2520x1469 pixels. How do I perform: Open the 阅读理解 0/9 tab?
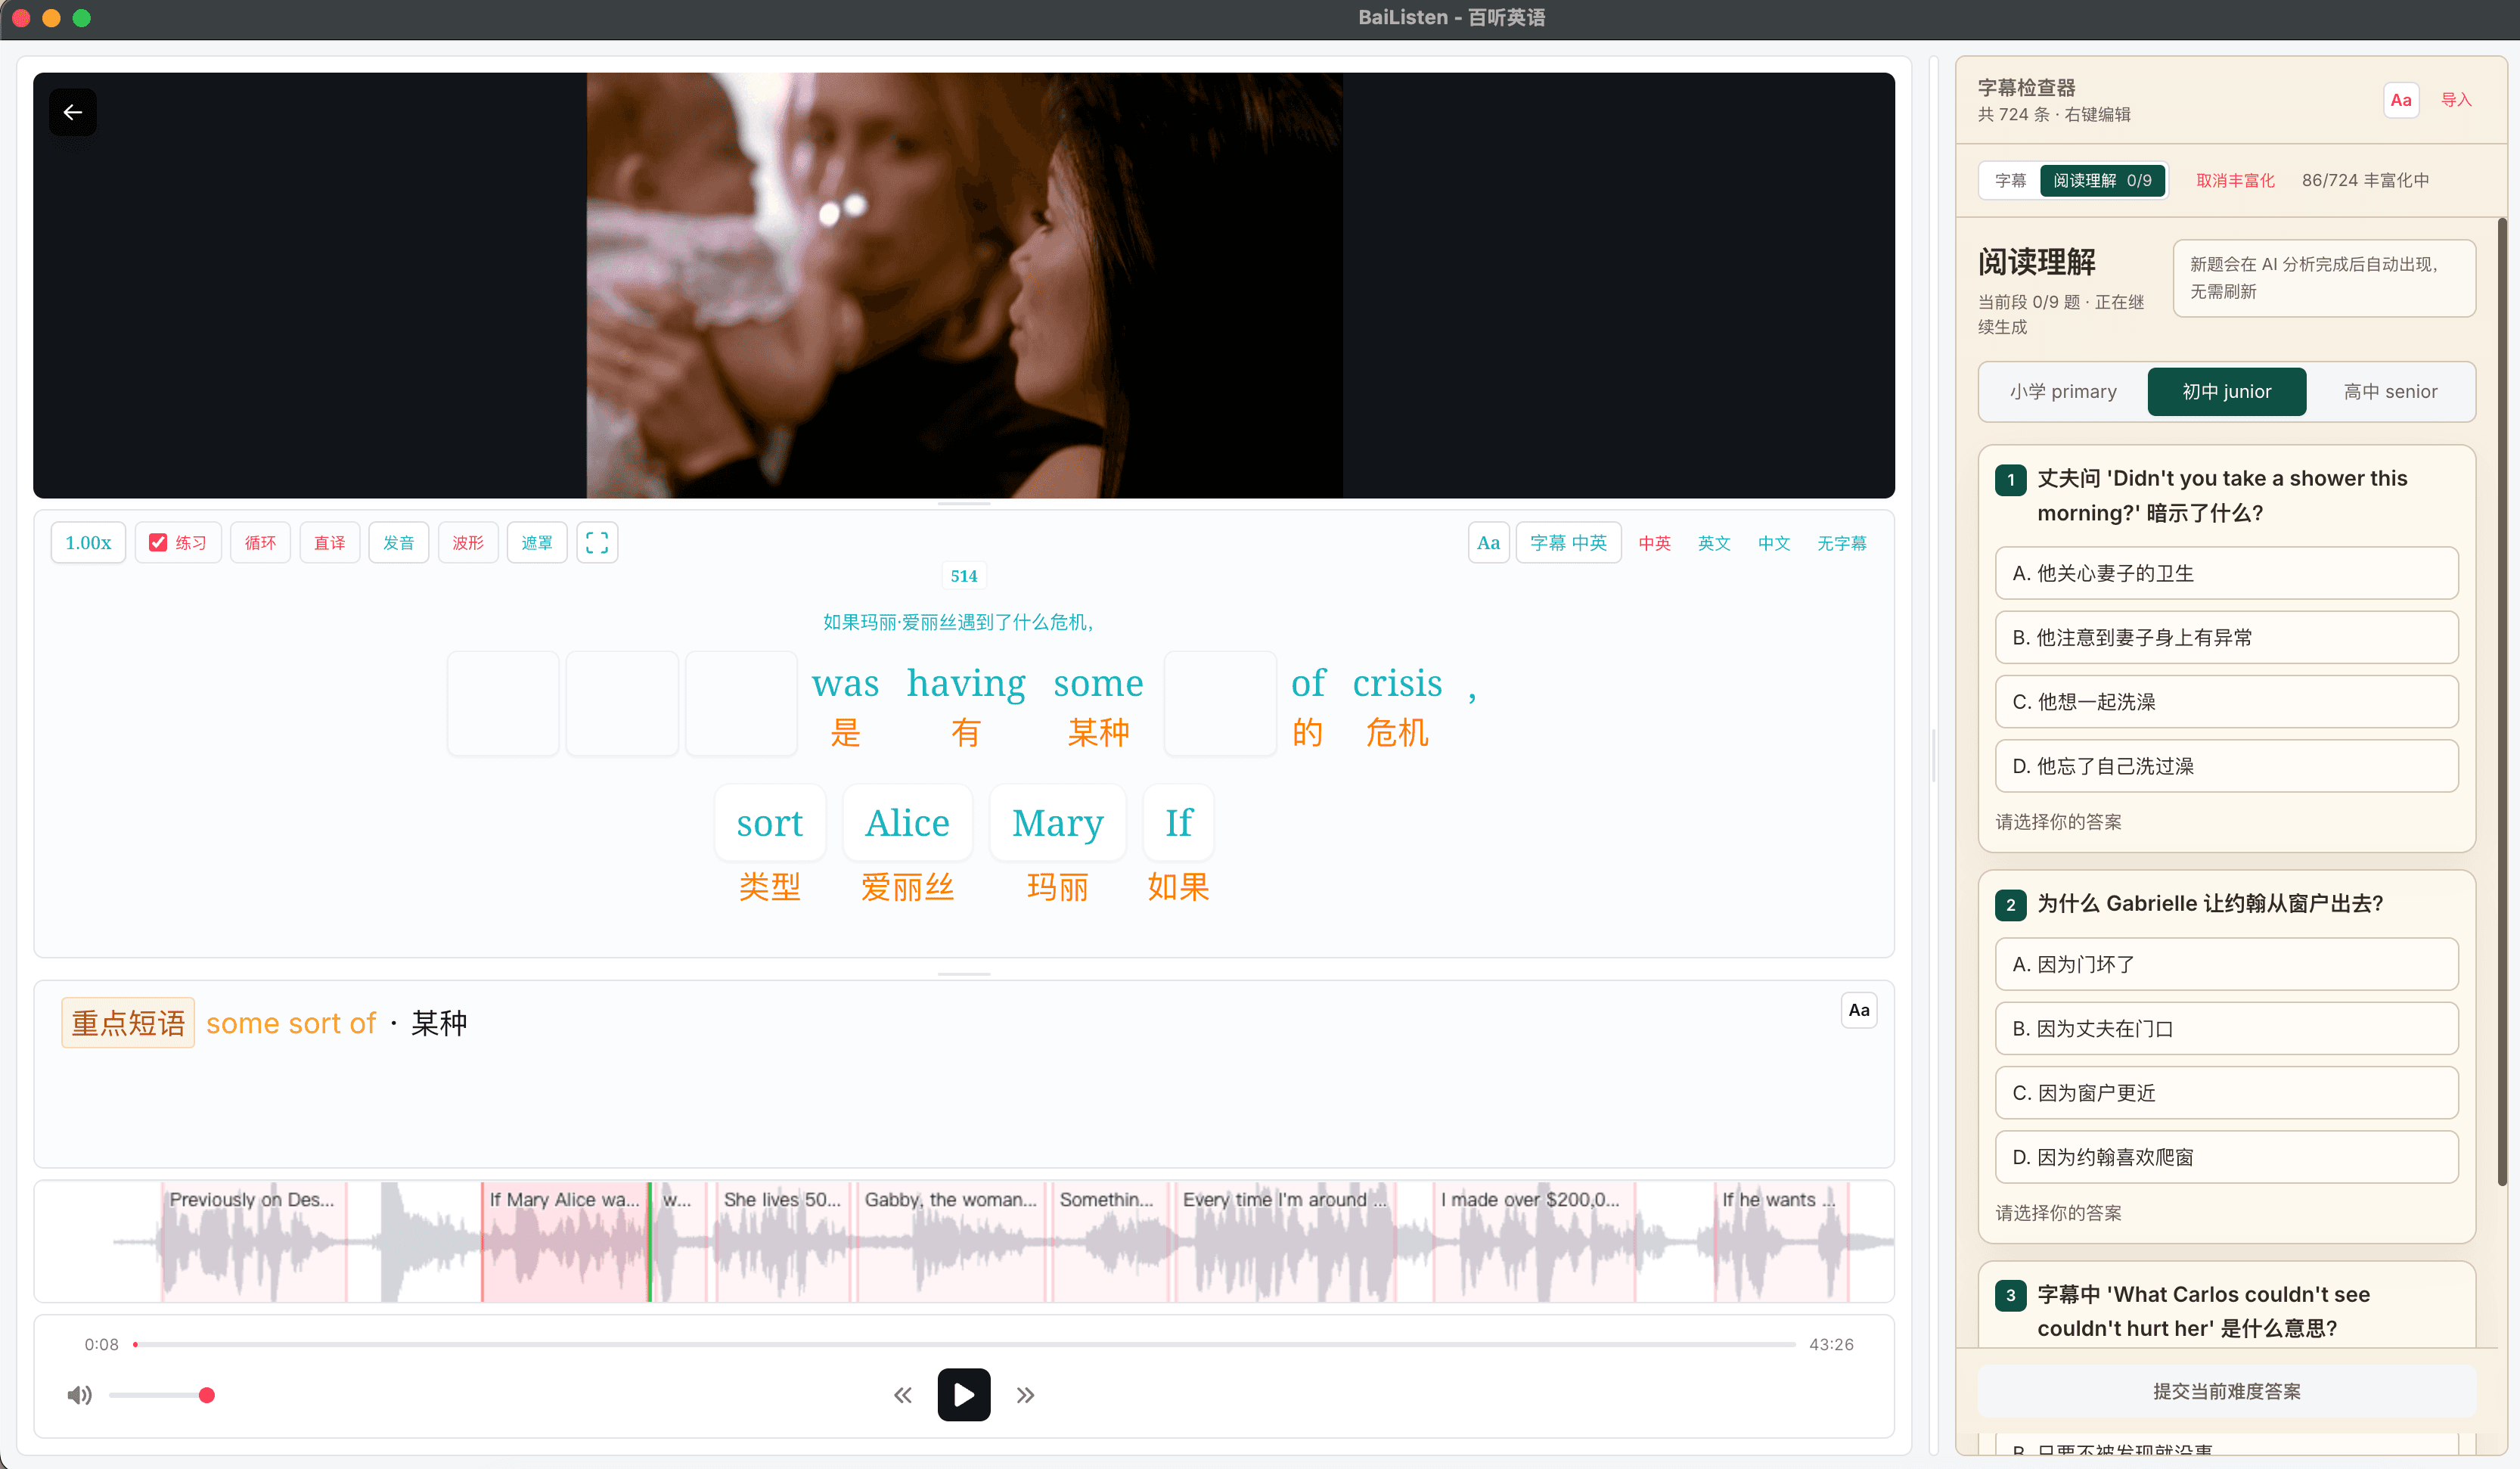click(x=2102, y=181)
